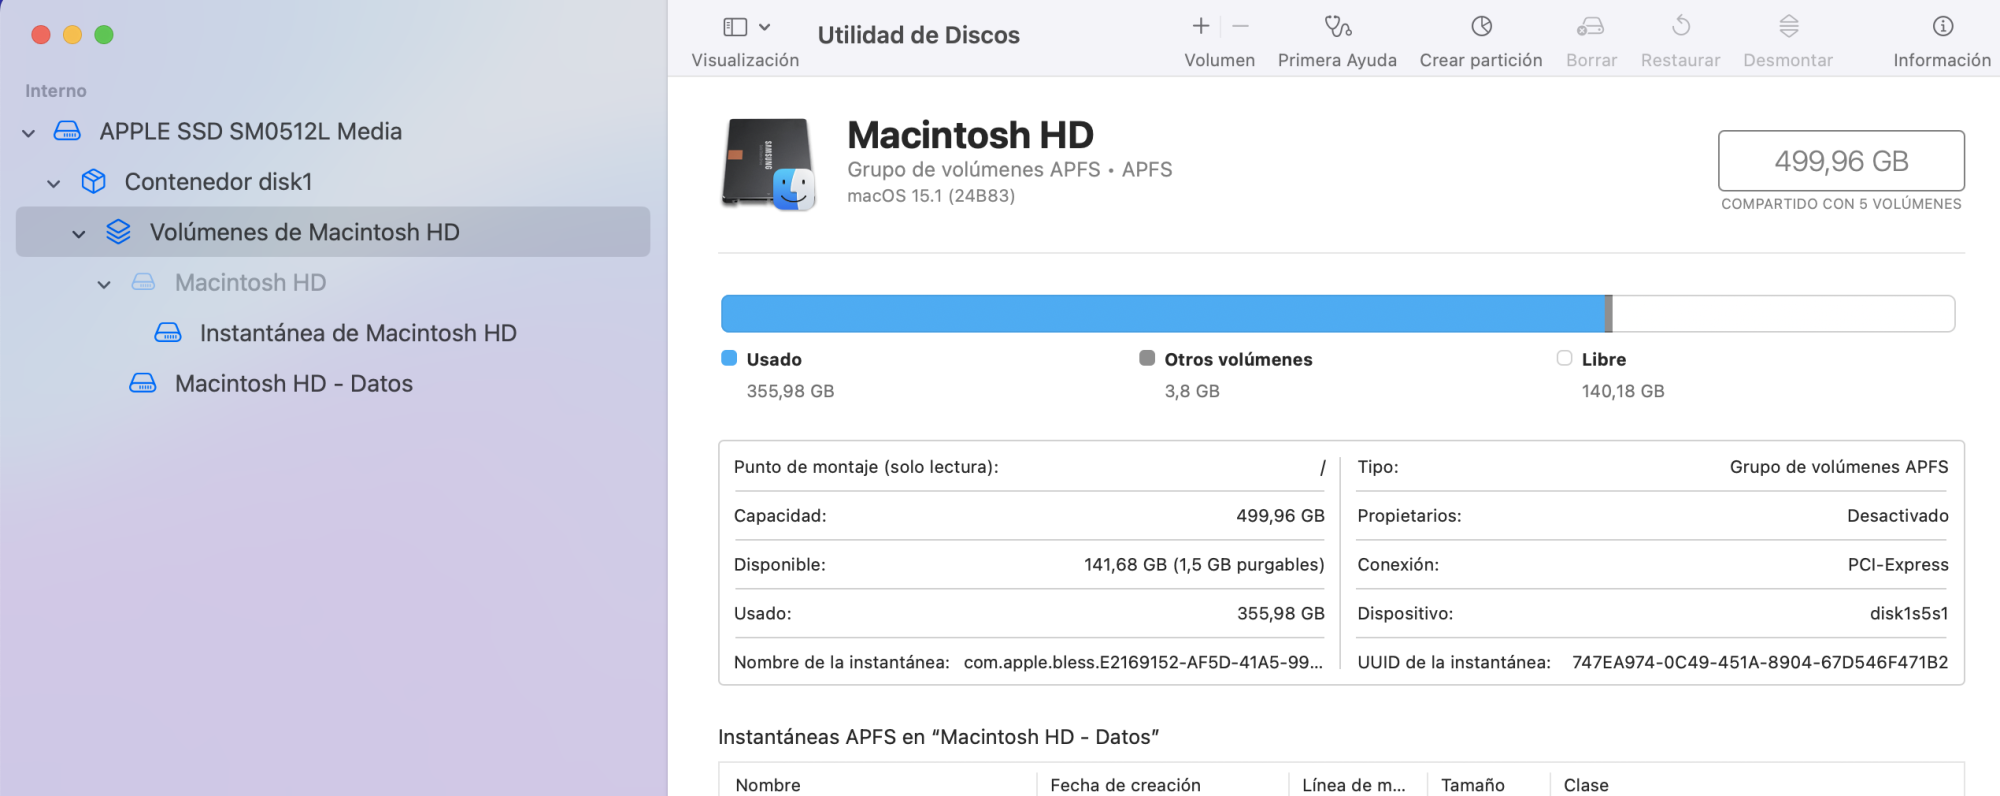Click the 'Macintosh HD' large title

970,134
